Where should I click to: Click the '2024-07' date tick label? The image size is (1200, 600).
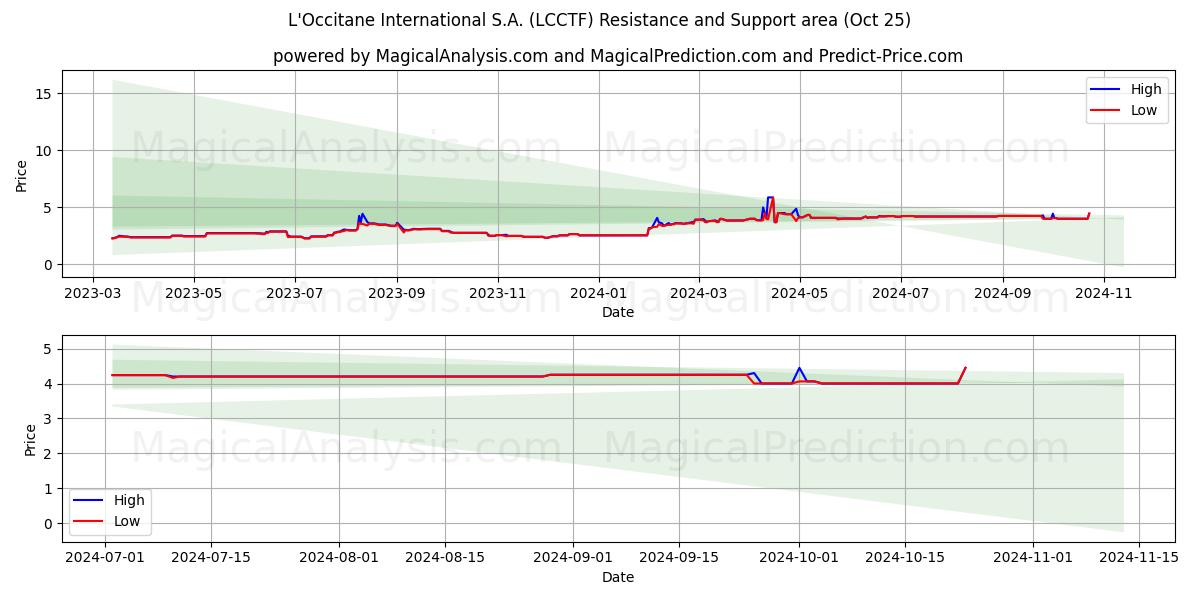(900, 294)
